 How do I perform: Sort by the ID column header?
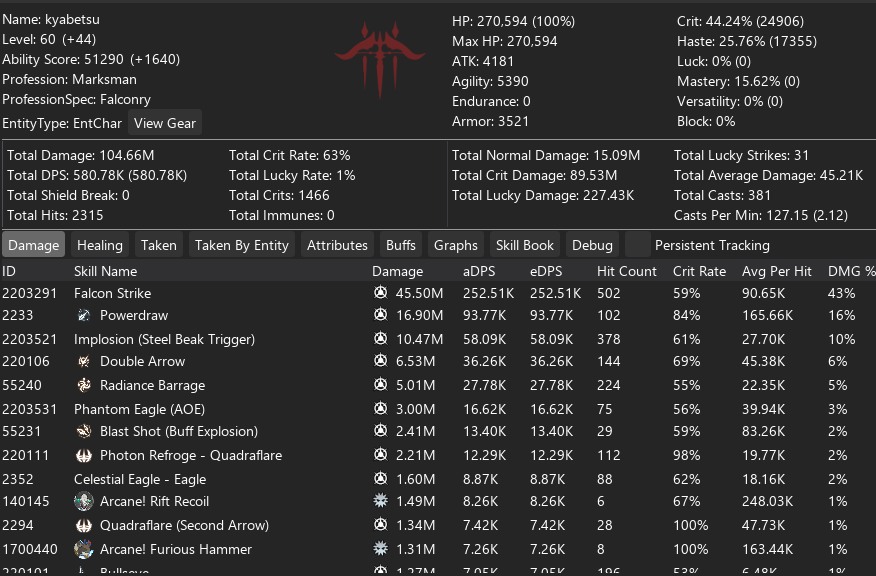(x=9, y=271)
